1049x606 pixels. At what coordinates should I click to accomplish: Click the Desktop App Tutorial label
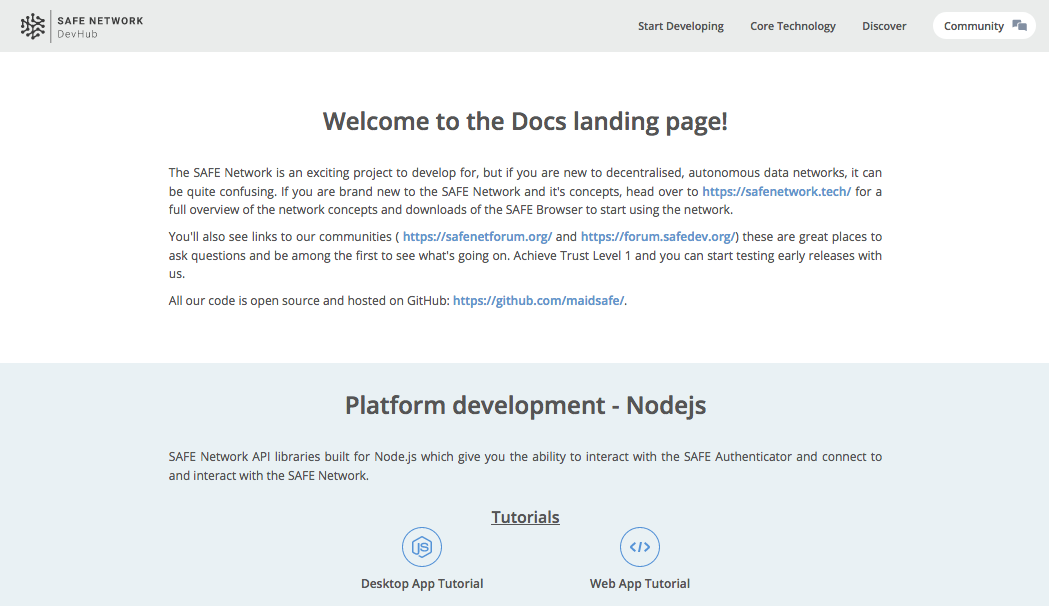(422, 583)
